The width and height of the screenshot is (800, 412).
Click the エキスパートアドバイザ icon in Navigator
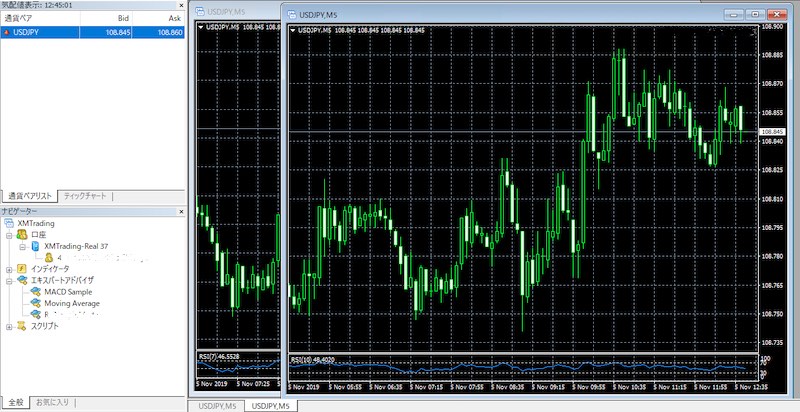point(21,281)
